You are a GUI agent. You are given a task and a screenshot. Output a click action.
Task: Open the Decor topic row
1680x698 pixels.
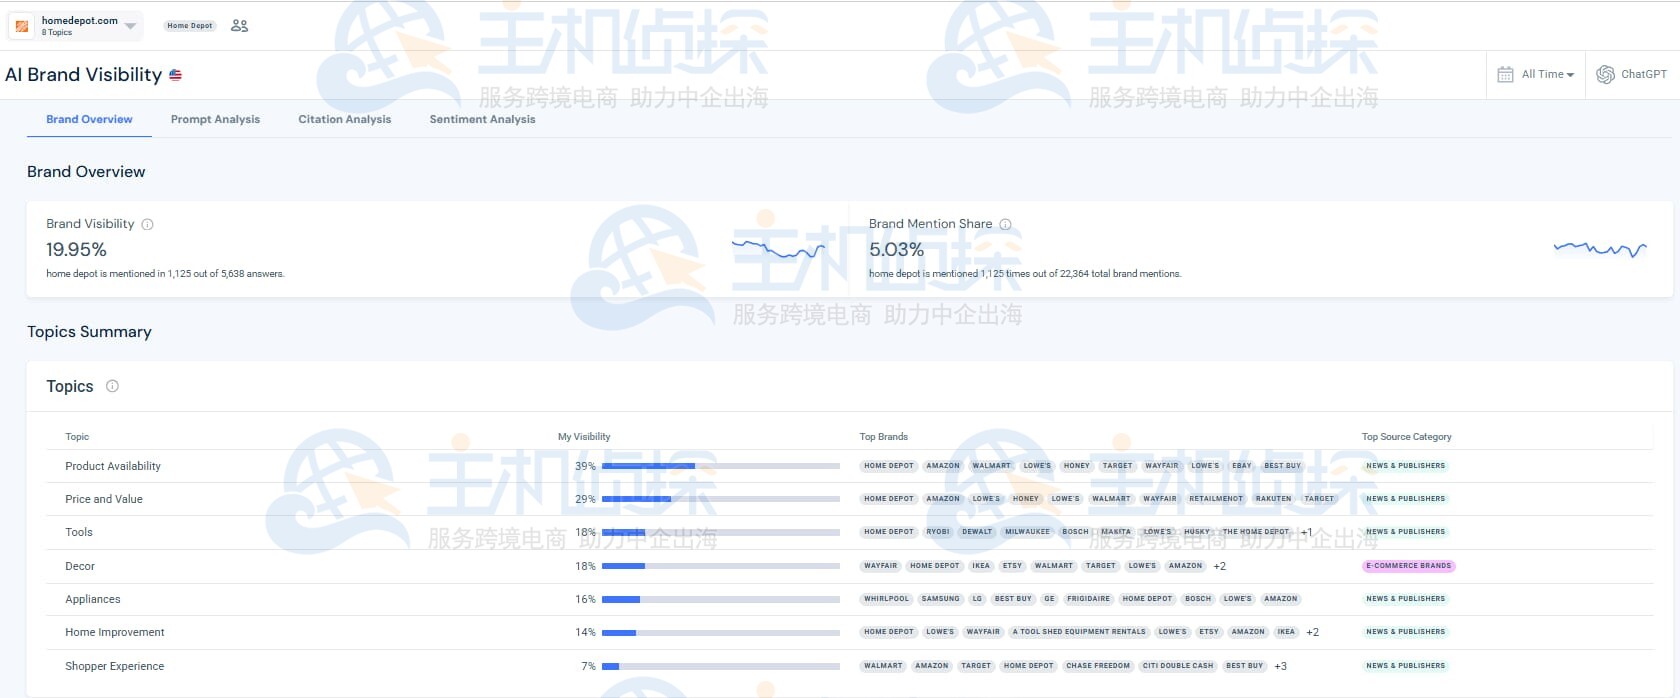(x=849, y=566)
